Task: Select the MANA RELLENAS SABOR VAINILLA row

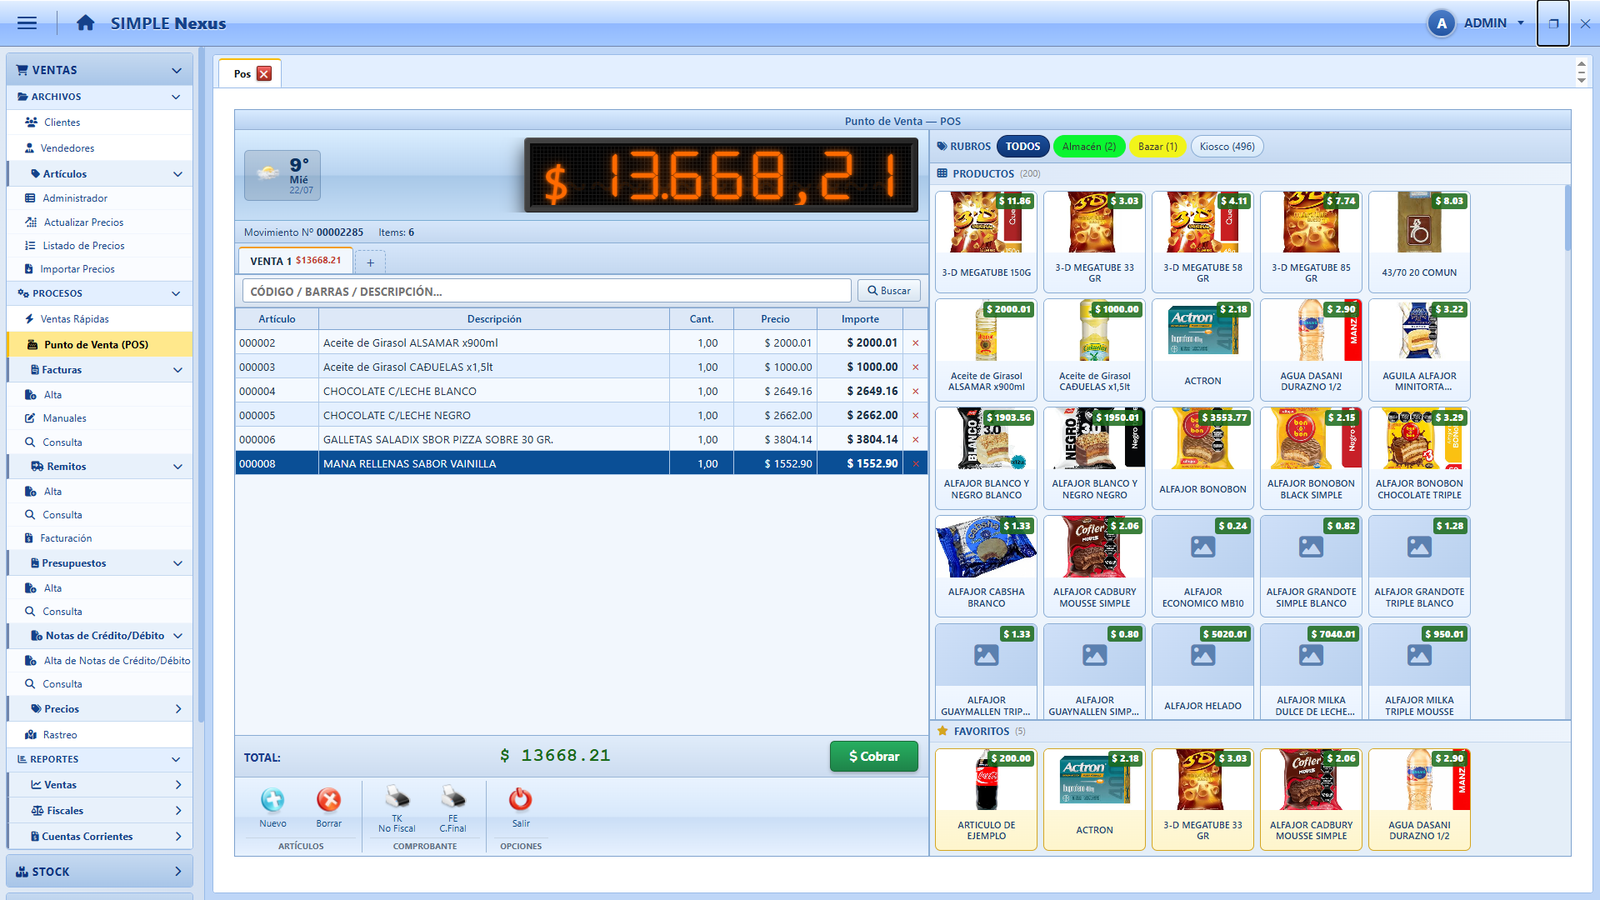Action: pyautogui.click(x=581, y=463)
